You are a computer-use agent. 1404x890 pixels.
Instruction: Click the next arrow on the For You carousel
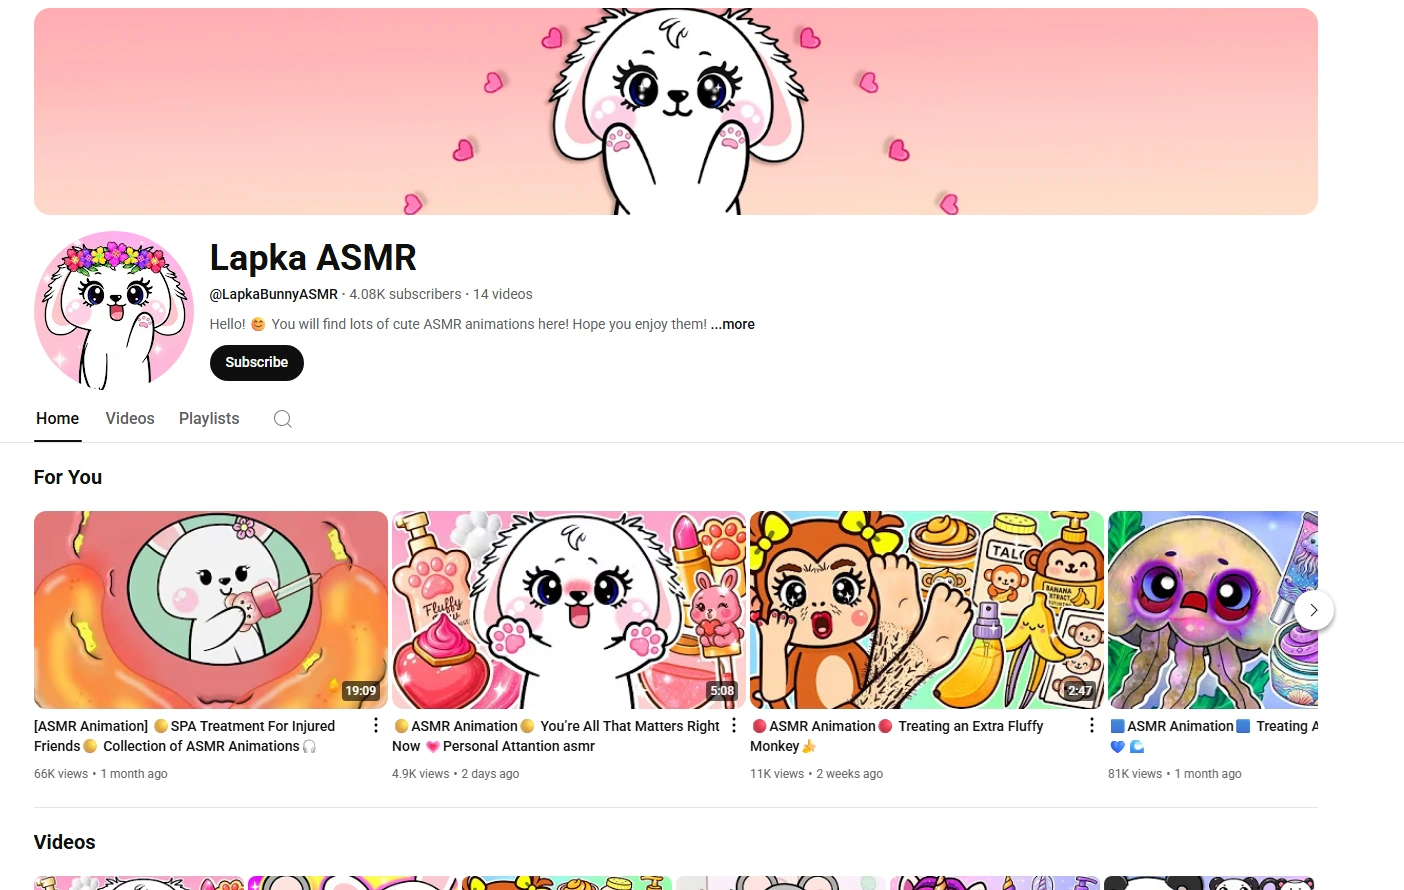click(1314, 609)
